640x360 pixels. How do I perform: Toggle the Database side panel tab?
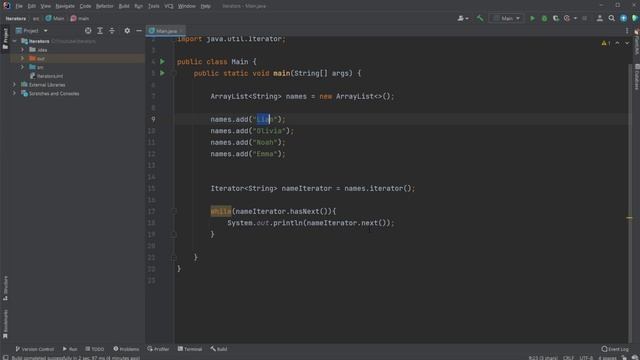click(636, 76)
